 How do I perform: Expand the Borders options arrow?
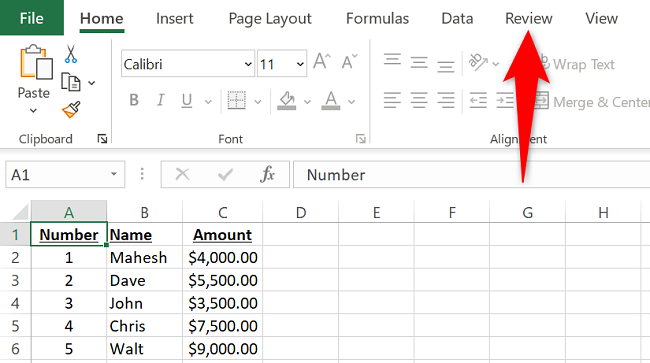point(257,102)
